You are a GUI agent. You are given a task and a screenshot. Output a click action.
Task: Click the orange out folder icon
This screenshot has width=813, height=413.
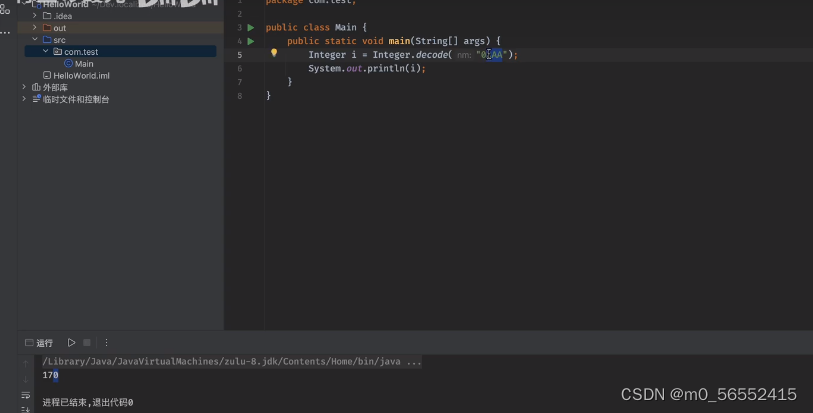[47, 27]
